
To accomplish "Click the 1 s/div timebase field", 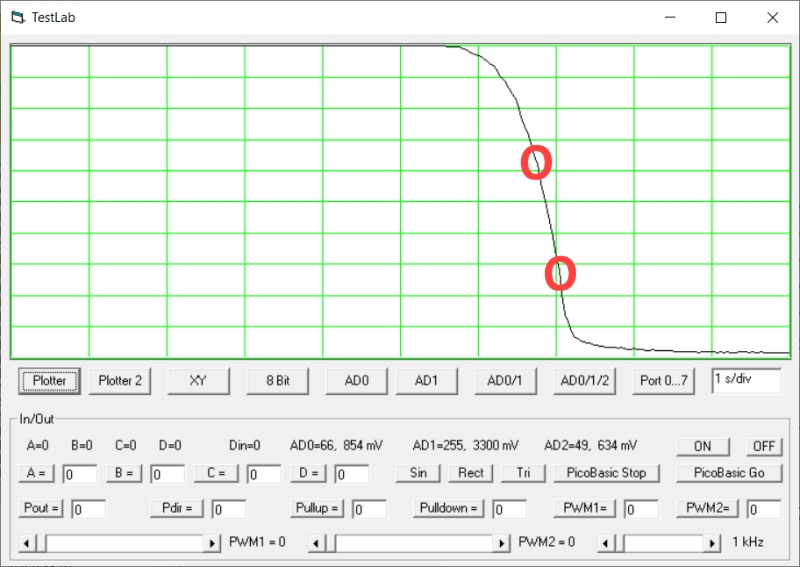I will click(746, 379).
